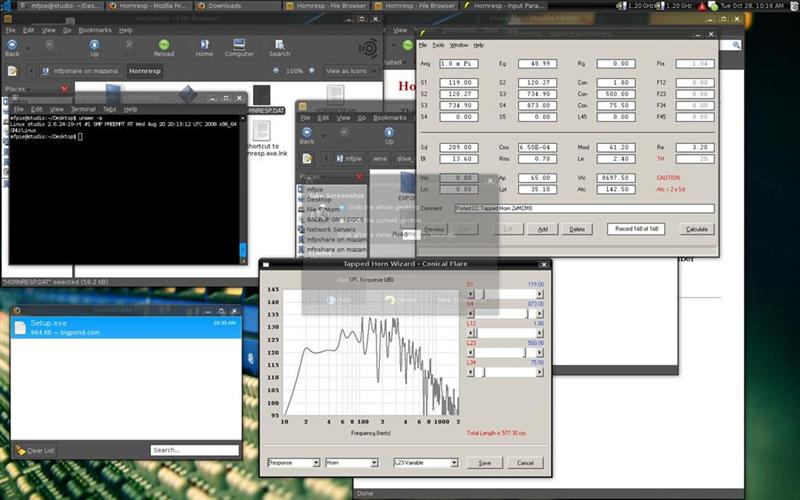Toggle the location edit icon in main file browser

[x=12, y=71]
